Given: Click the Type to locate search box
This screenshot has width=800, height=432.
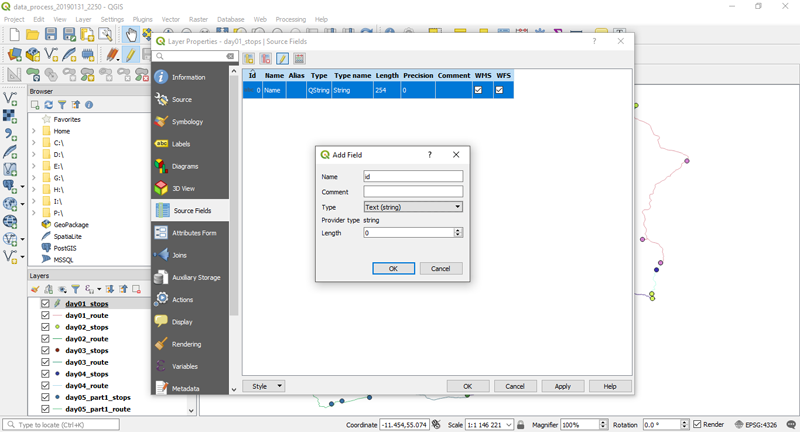Looking at the screenshot, I should tap(61, 424).
